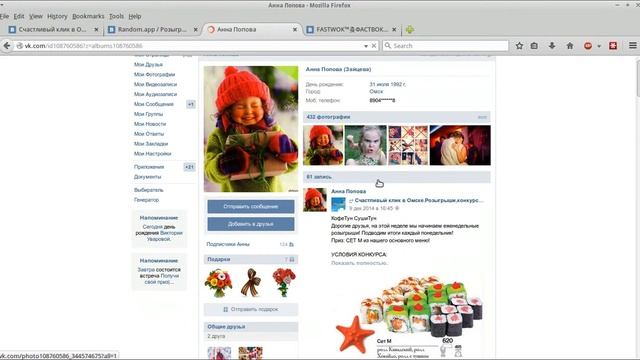Click the search magnifier icon

coord(388,46)
